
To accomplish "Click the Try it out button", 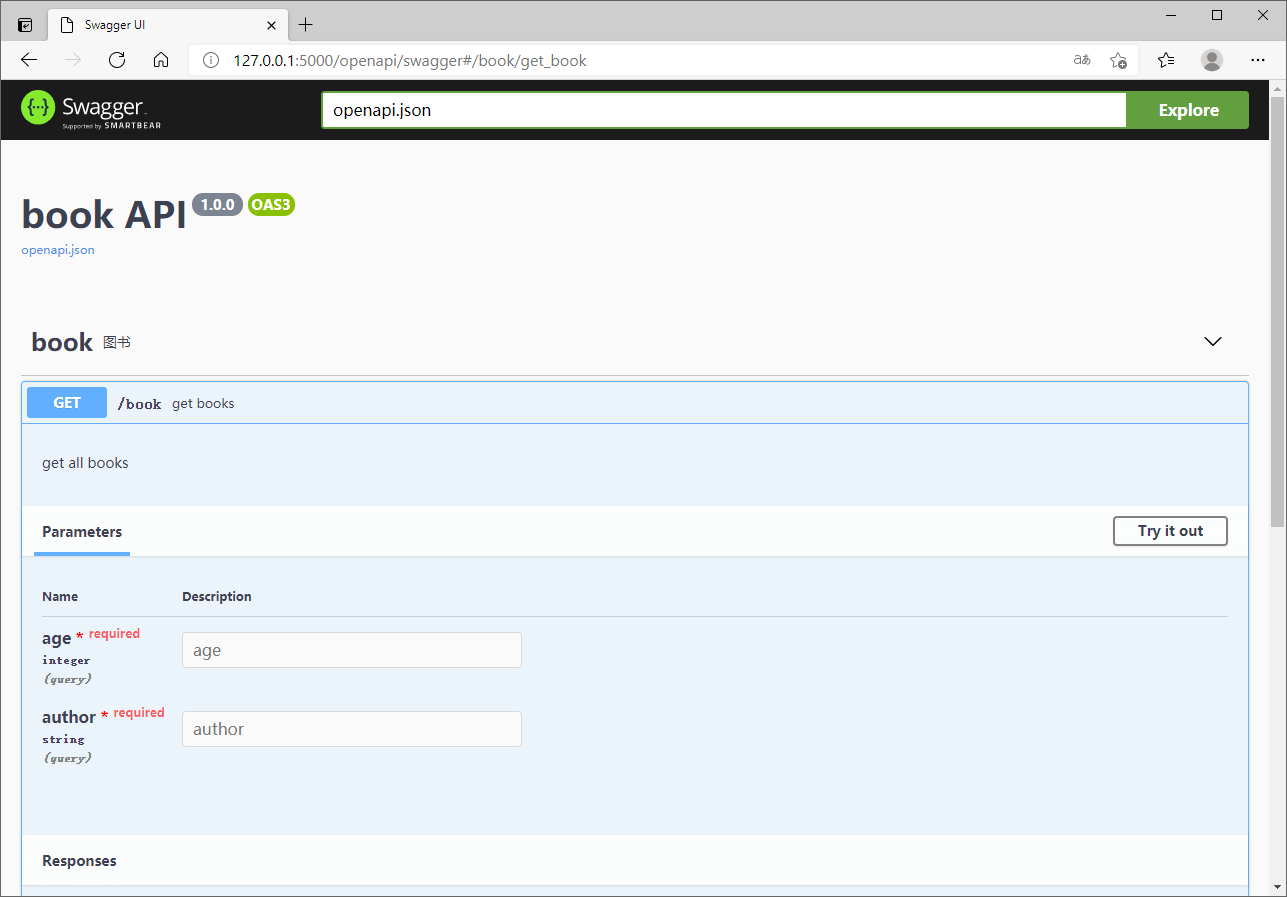I will (1170, 531).
